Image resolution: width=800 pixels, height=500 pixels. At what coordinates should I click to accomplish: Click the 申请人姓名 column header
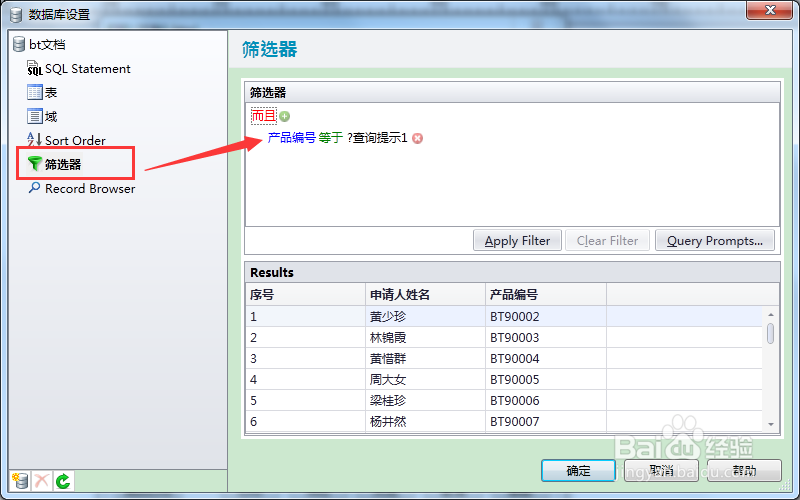pos(426,294)
